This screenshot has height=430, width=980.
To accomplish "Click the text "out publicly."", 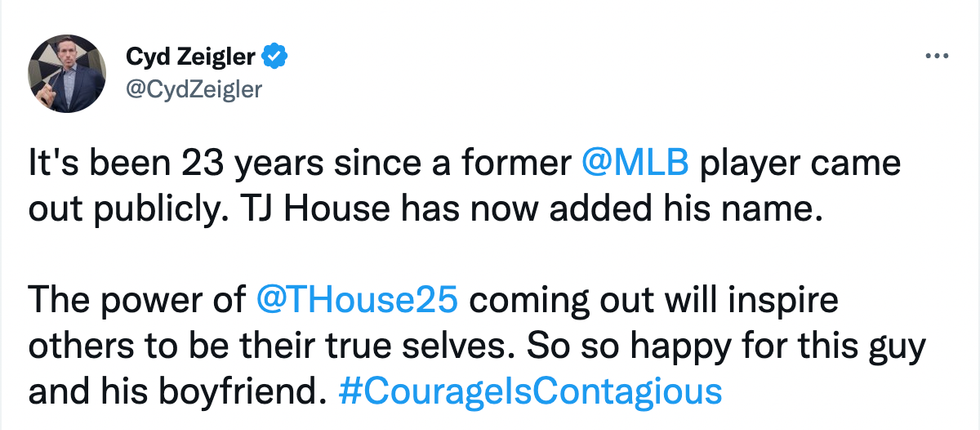I will (x=125, y=210).
